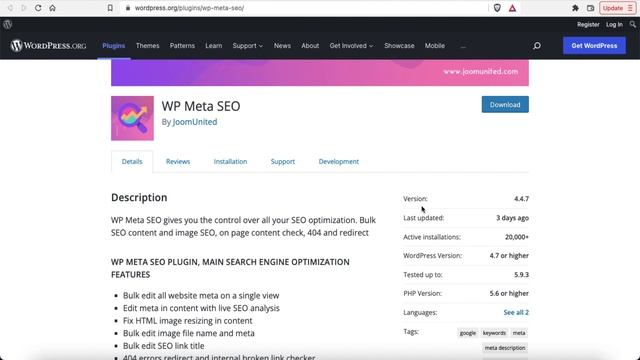Click the Register link
640x360 pixels.
[x=588, y=24]
